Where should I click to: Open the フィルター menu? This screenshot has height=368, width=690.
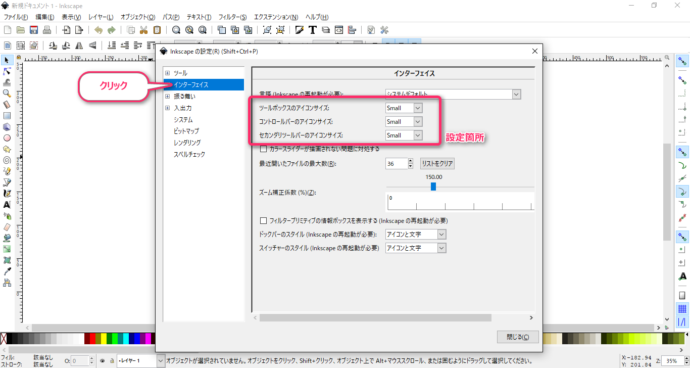[232, 17]
